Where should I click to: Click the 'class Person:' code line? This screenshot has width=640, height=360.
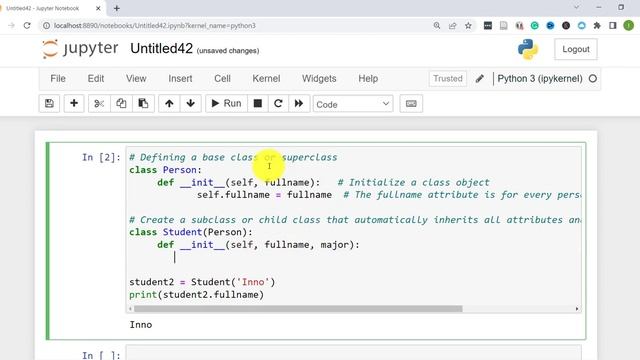(x=165, y=170)
